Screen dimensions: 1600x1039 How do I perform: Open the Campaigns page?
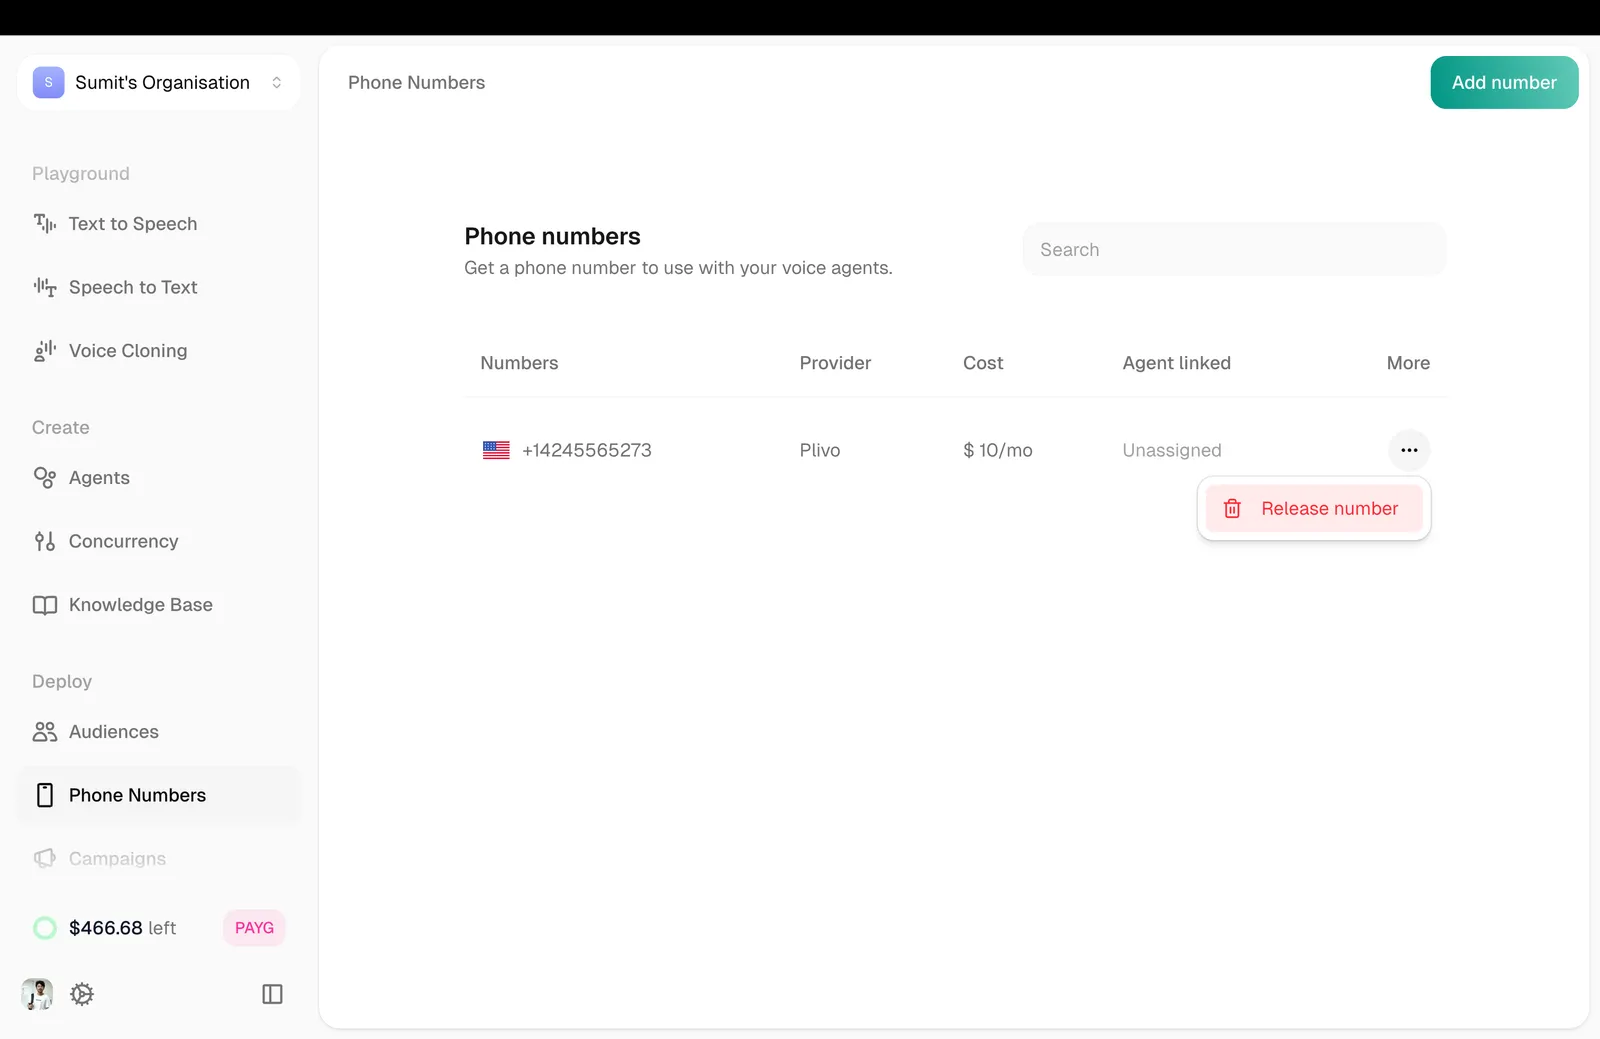[117, 859]
